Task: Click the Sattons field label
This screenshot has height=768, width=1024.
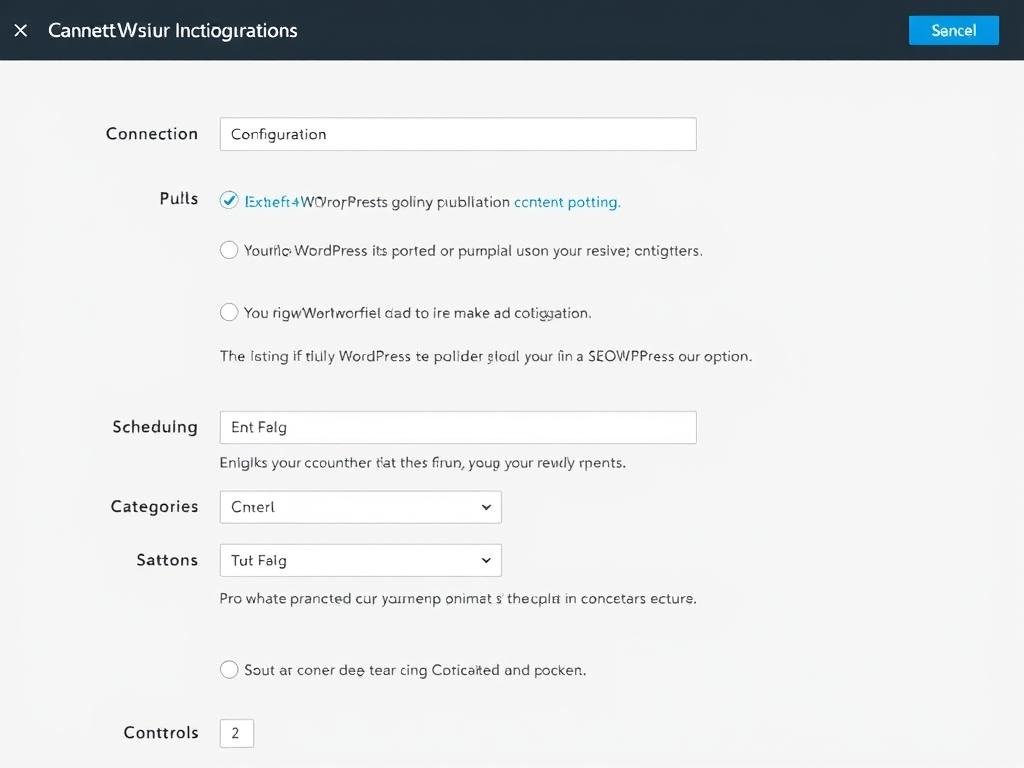Action: coord(167,560)
